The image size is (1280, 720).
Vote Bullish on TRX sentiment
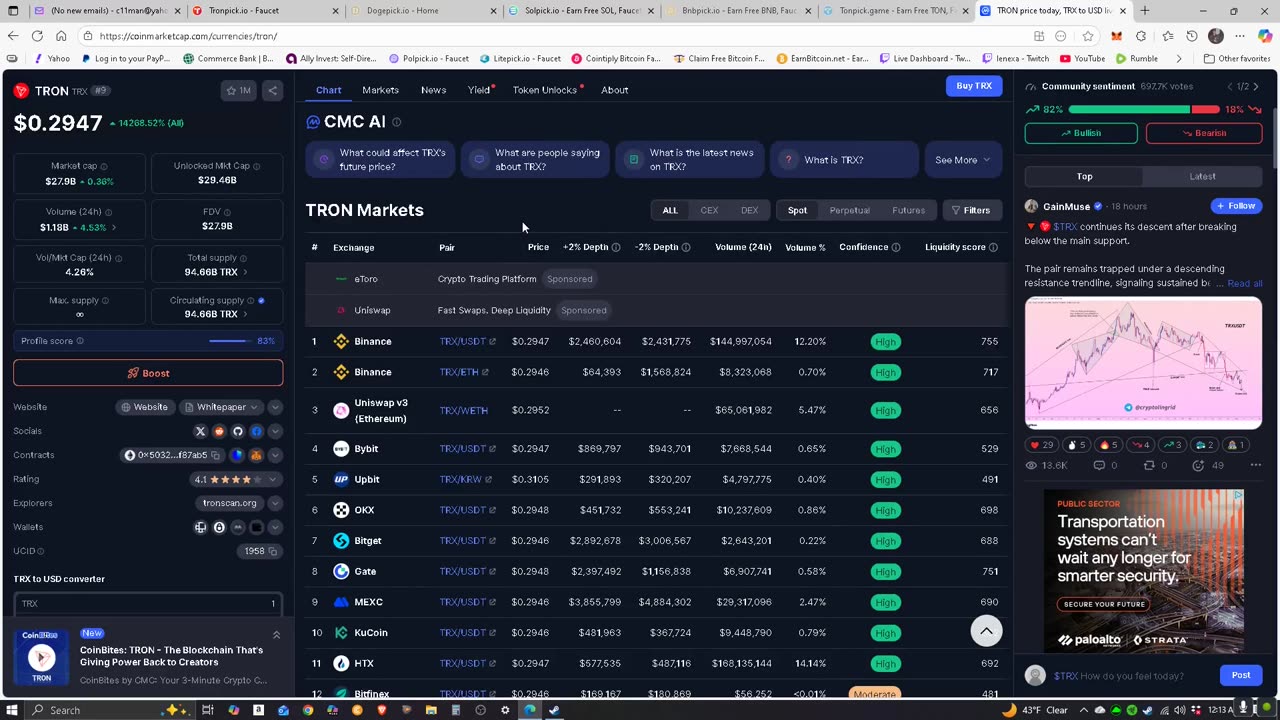1081,133
